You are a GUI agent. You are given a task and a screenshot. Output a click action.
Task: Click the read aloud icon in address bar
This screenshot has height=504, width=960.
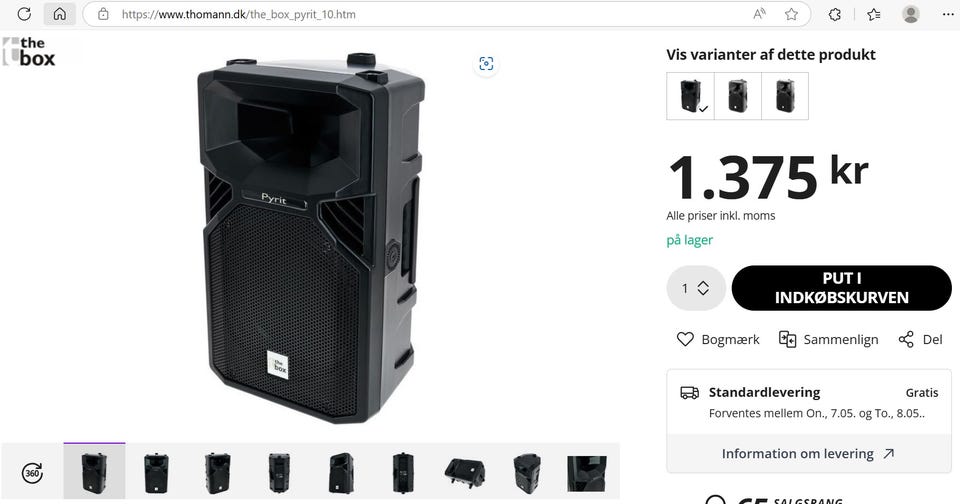tap(759, 14)
